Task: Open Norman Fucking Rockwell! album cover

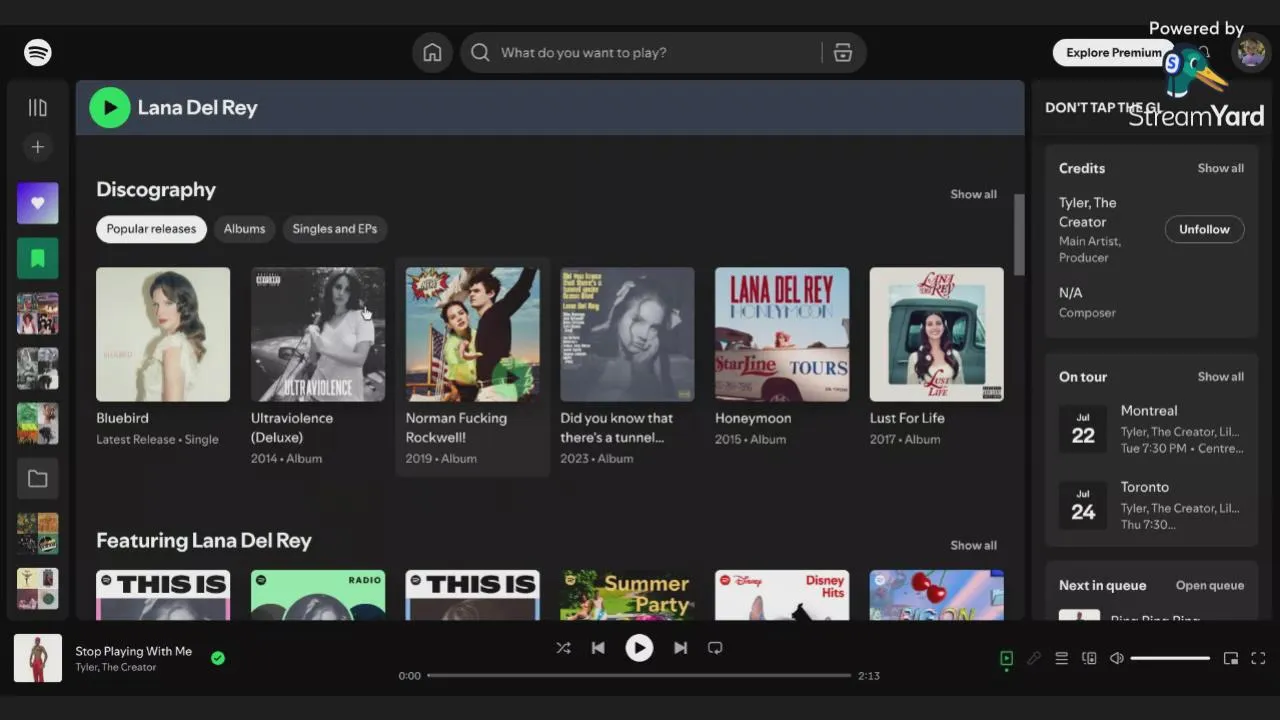Action: pos(472,334)
